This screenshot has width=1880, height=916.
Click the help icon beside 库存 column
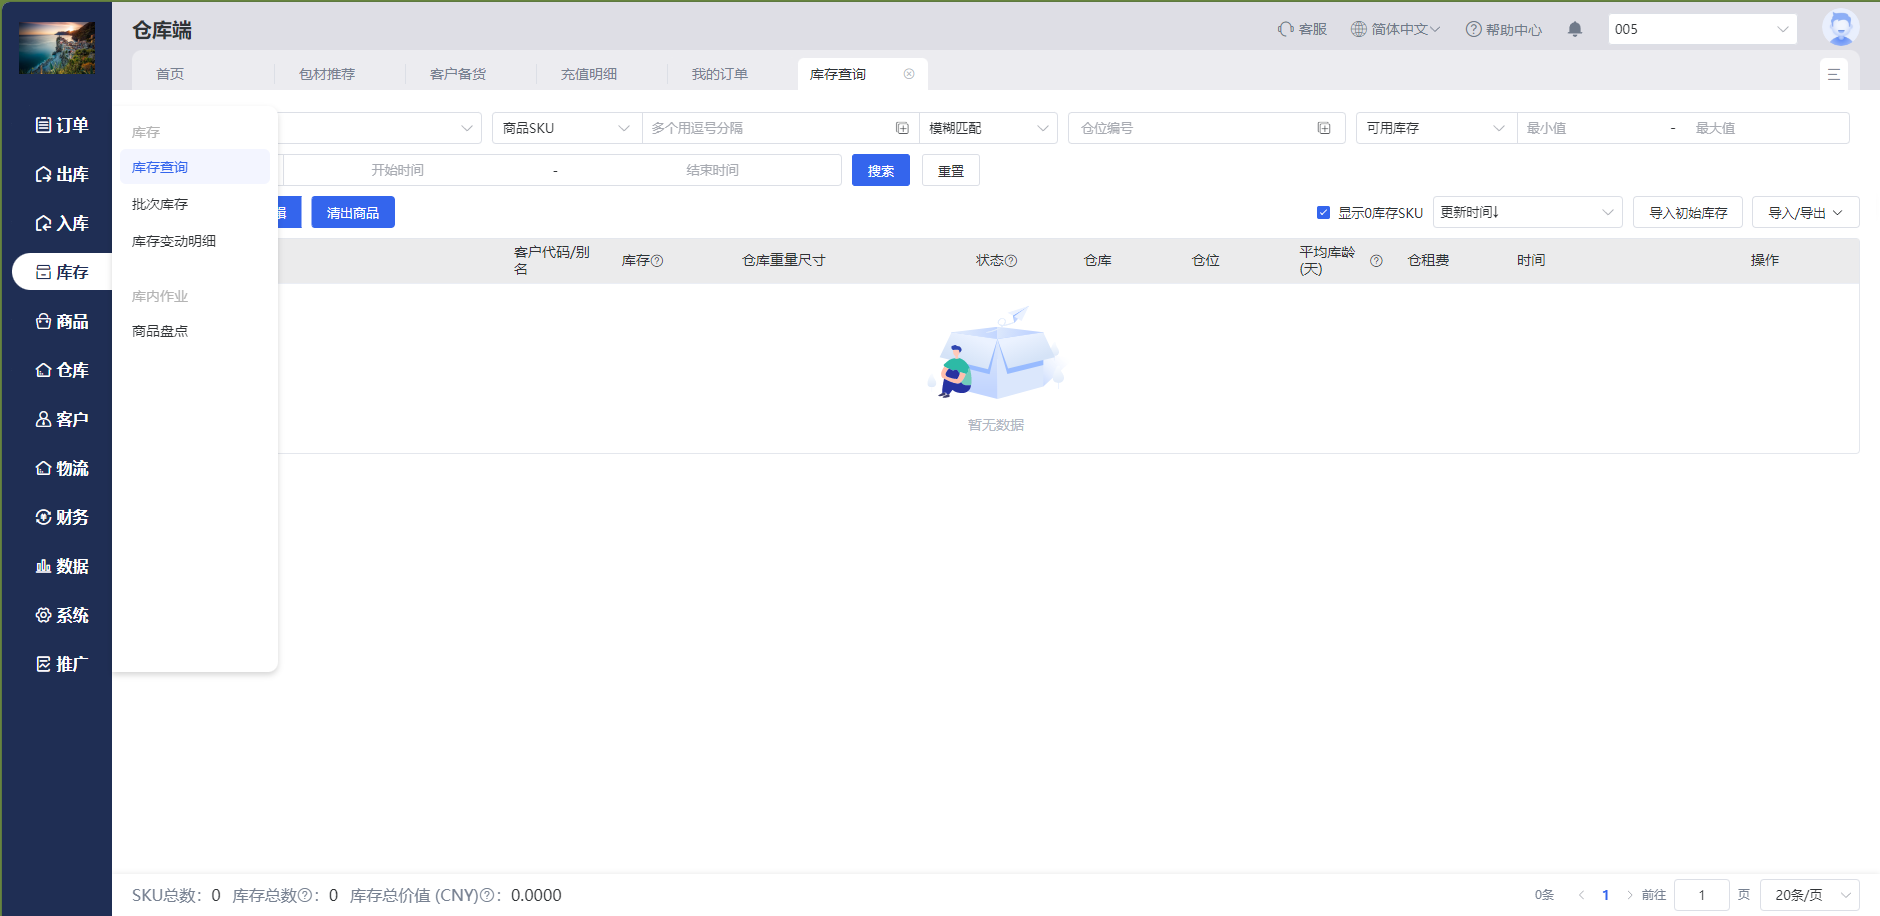tap(657, 261)
